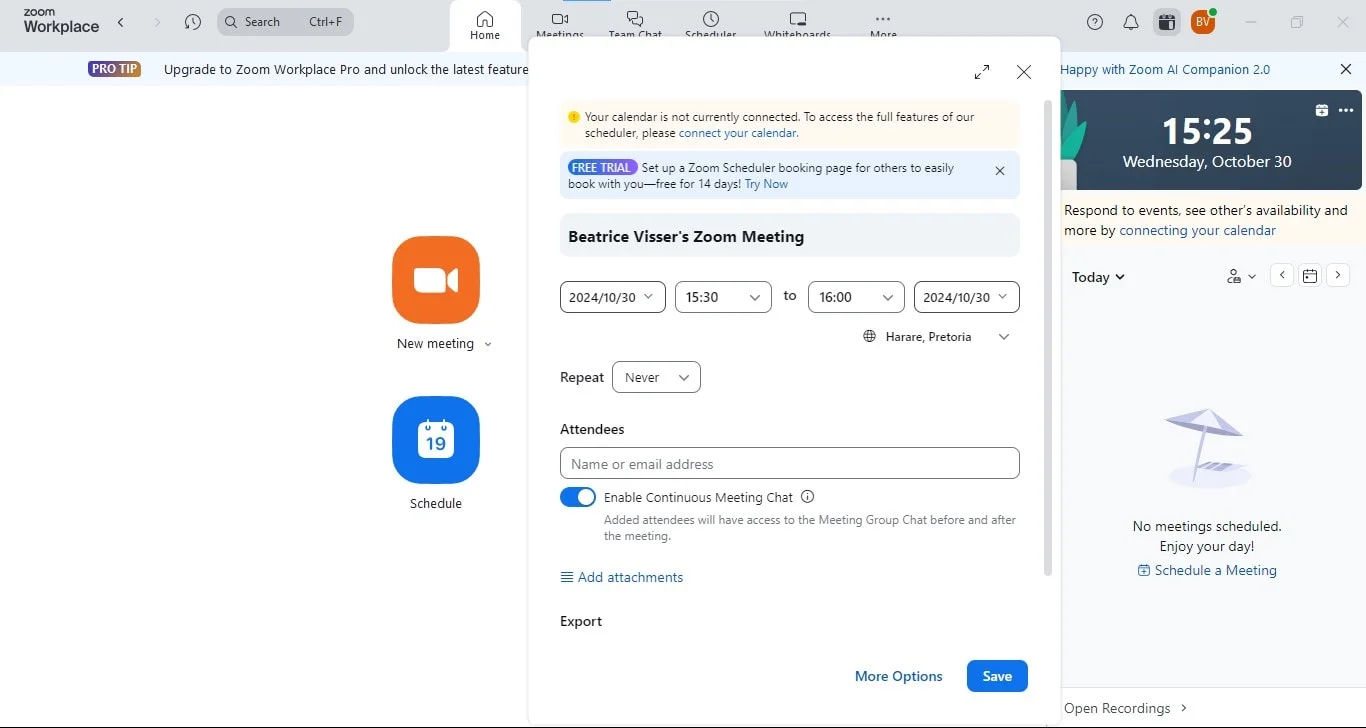Open notifications bell icon
Screen dimensions: 1366x728
pos(1131,22)
